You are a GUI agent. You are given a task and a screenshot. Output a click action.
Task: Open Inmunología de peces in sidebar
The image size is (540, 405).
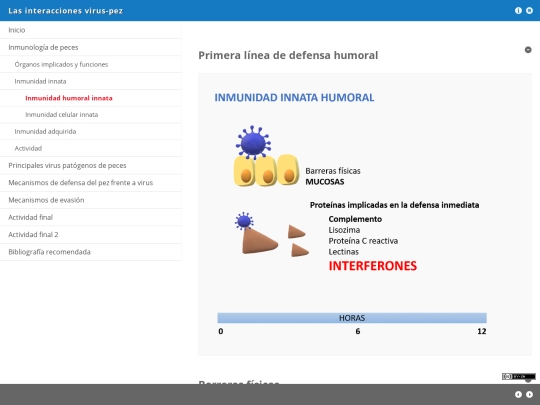tap(91, 47)
